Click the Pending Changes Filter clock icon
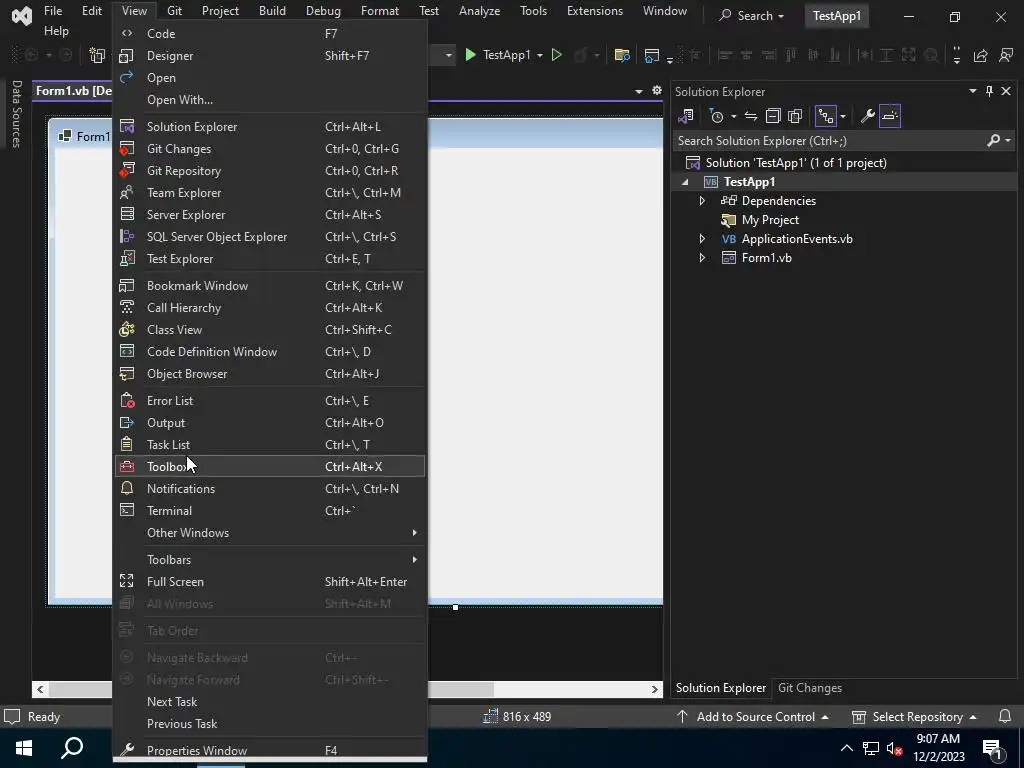Screen dimensions: 1024x768 (716, 116)
